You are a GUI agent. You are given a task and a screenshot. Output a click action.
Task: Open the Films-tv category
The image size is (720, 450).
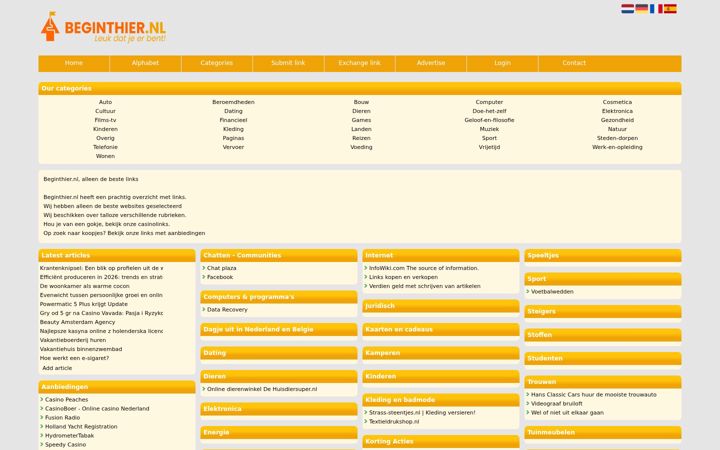(105, 120)
